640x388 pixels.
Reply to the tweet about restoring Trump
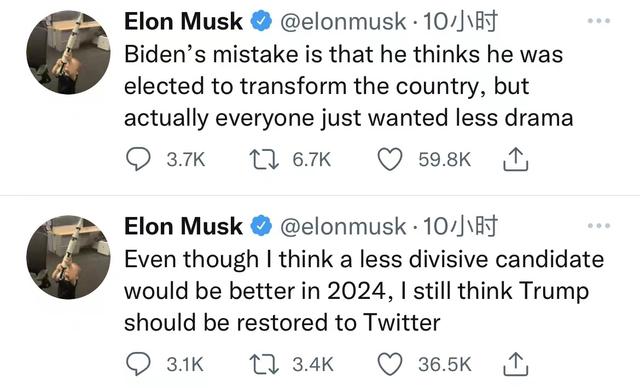(x=138, y=364)
